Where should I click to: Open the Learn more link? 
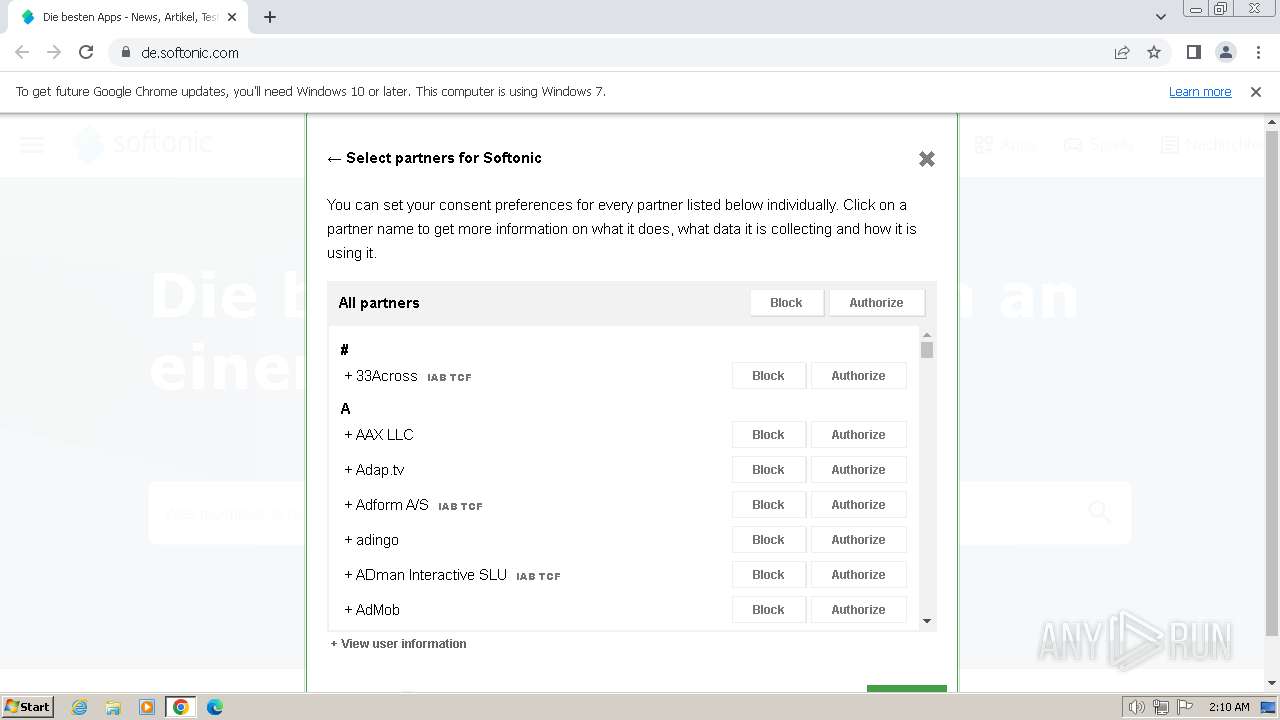point(1200,92)
